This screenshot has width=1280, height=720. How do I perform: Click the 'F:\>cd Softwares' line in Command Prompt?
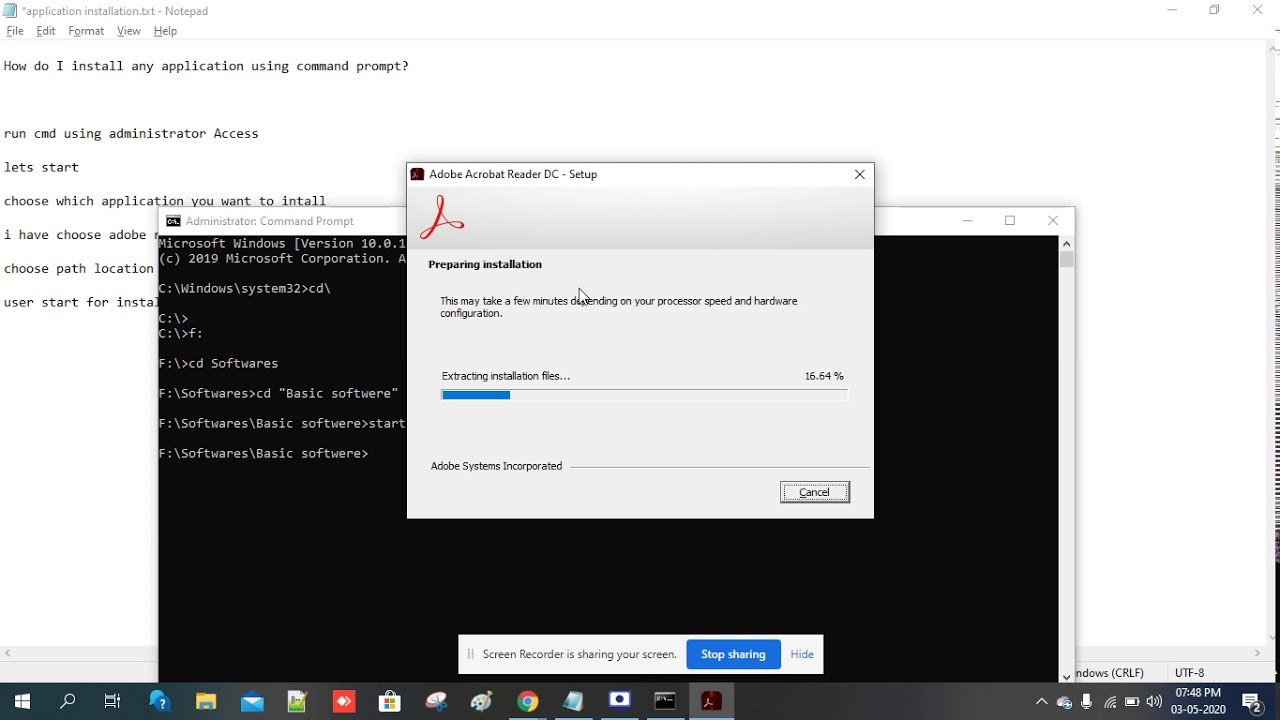pos(219,363)
